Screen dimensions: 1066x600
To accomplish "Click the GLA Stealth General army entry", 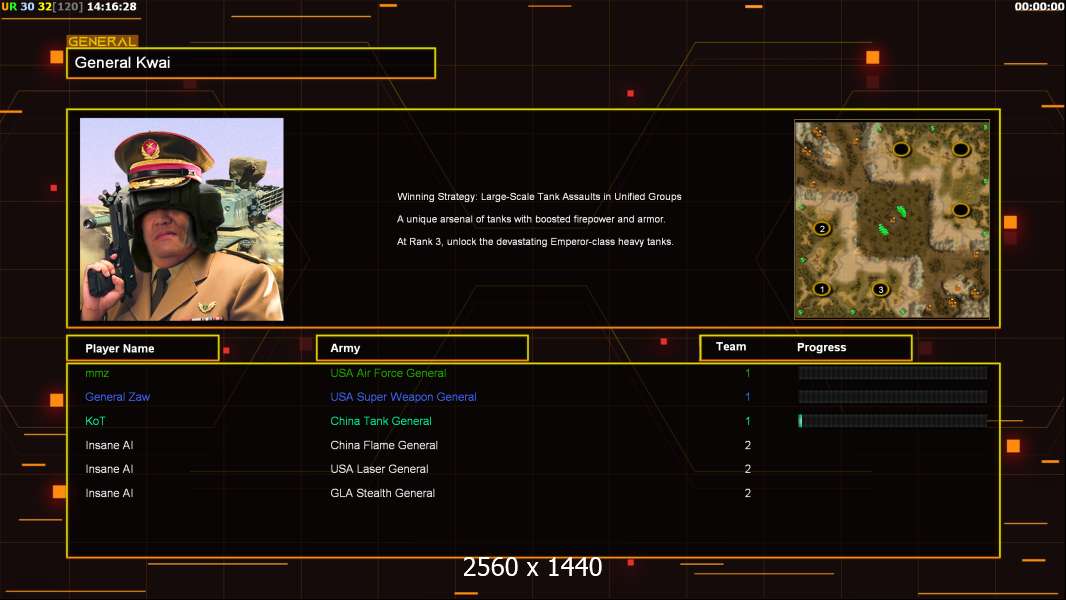I will pyautogui.click(x=382, y=493).
